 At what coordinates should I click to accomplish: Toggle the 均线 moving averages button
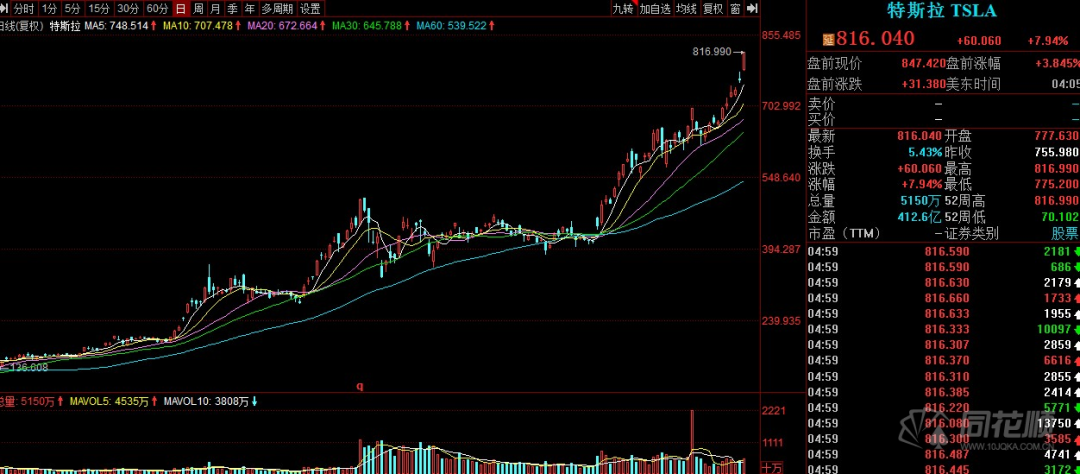686,9
